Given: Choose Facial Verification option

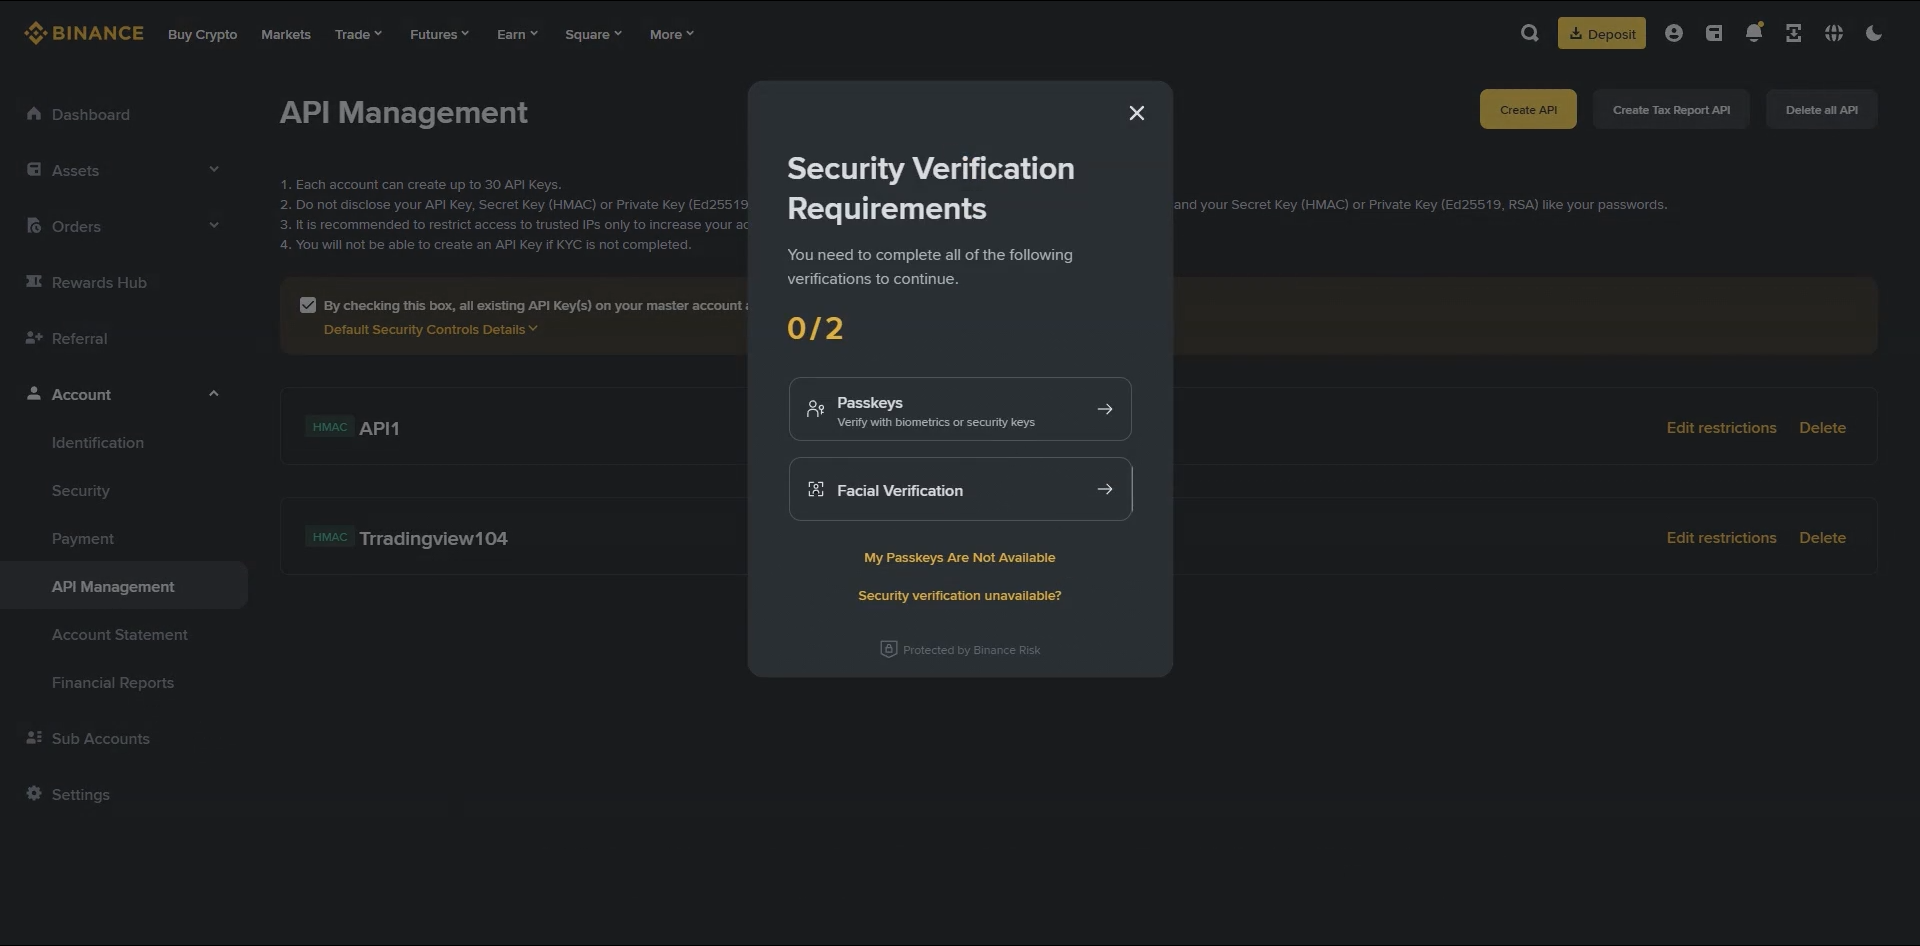Looking at the screenshot, I should tap(960, 489).
